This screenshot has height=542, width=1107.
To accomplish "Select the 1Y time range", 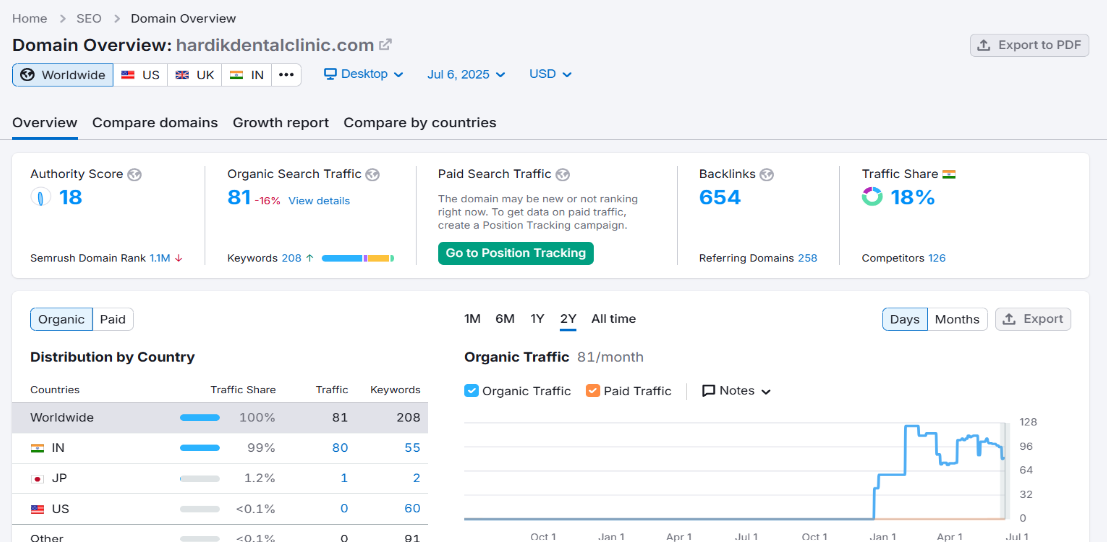I will click(x=537, y=319).
